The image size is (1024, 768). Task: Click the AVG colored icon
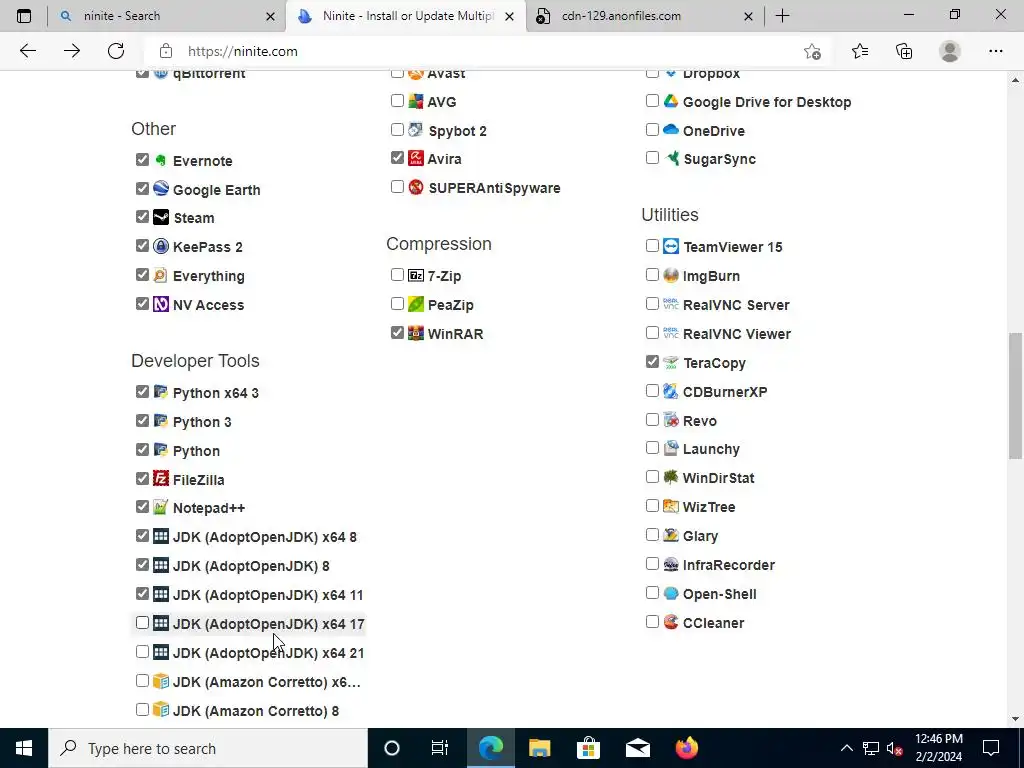[x=415, y=101]
